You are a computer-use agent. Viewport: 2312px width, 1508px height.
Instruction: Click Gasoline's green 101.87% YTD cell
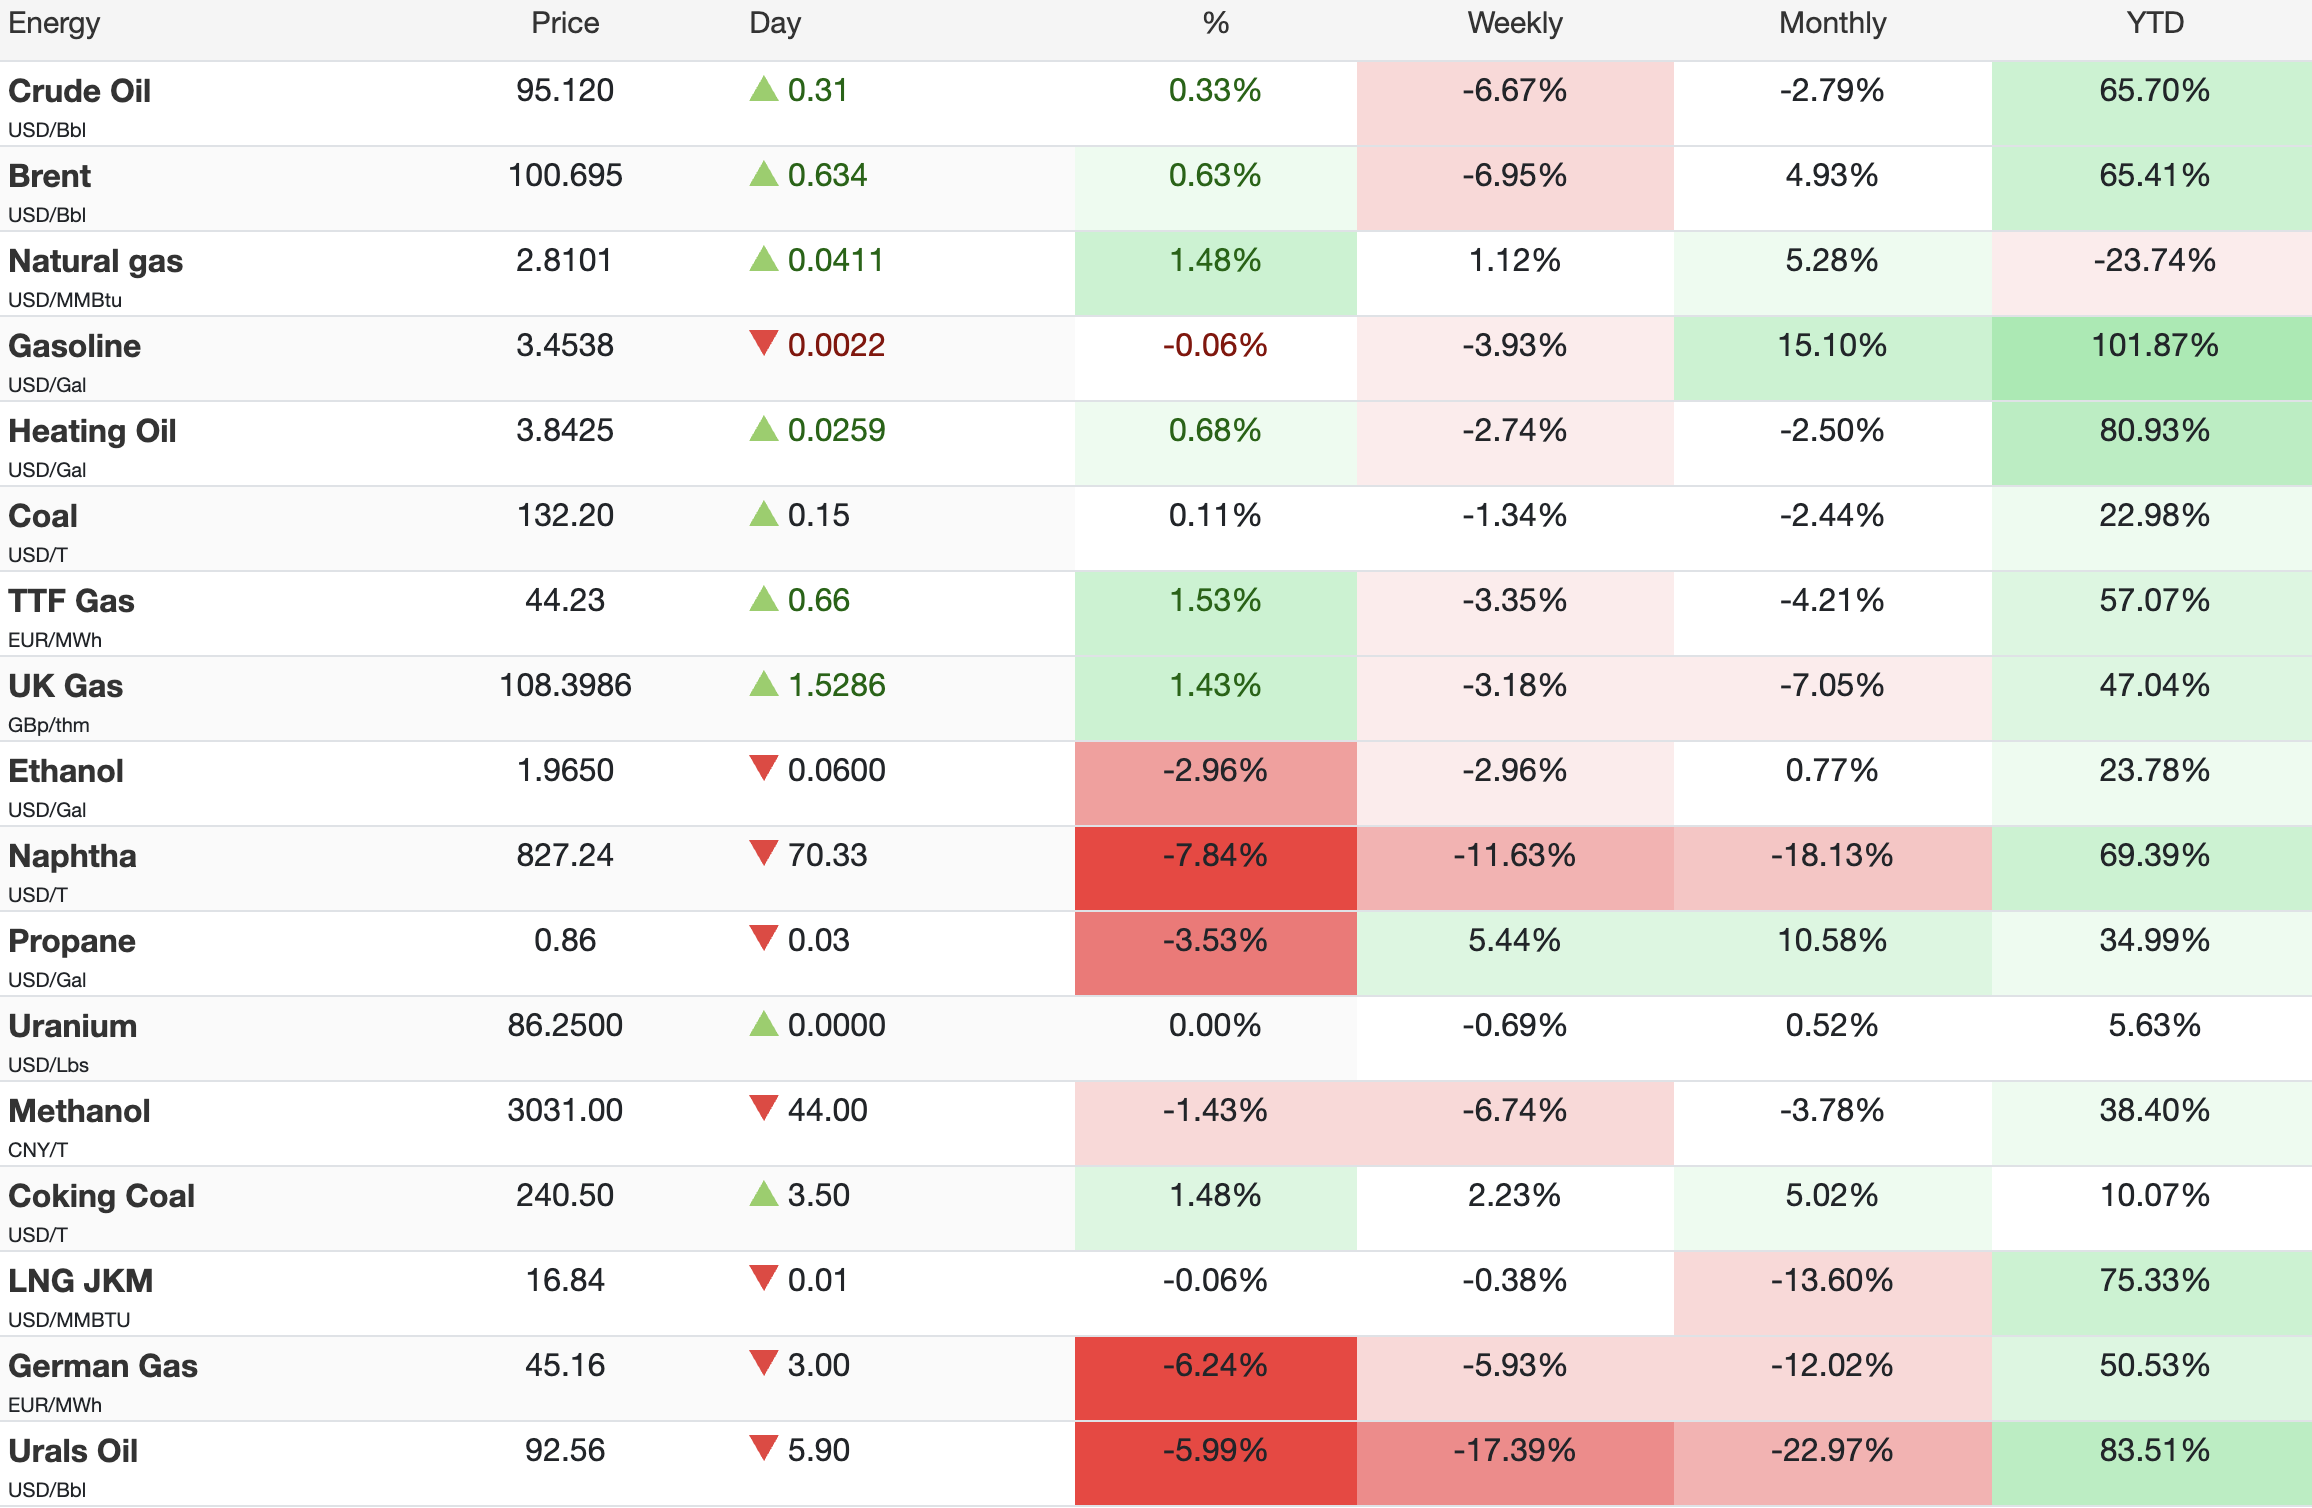coord(2152,358)
